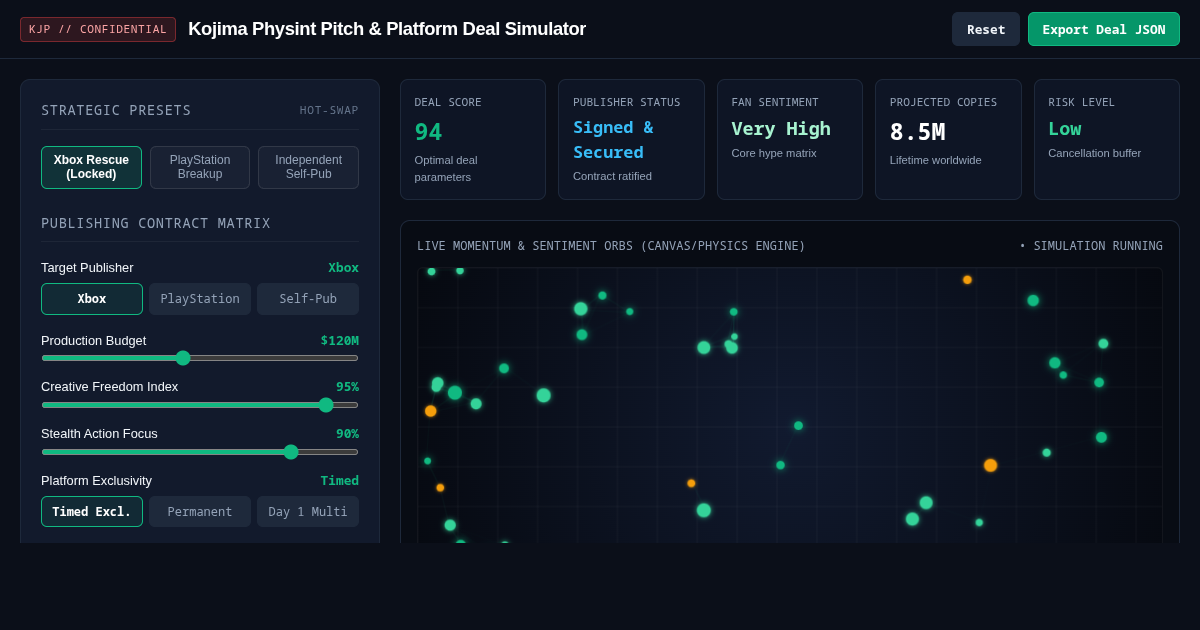Viewport: 1200px width, 630px height.
Task: Select the Xbox Rescue (Locked) preset
Action: click(x=91, y=167)
